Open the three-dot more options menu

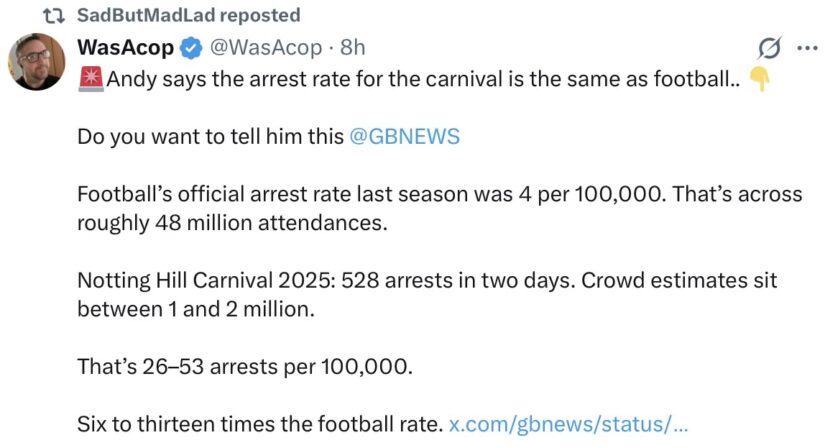click(x=807, y=48)
